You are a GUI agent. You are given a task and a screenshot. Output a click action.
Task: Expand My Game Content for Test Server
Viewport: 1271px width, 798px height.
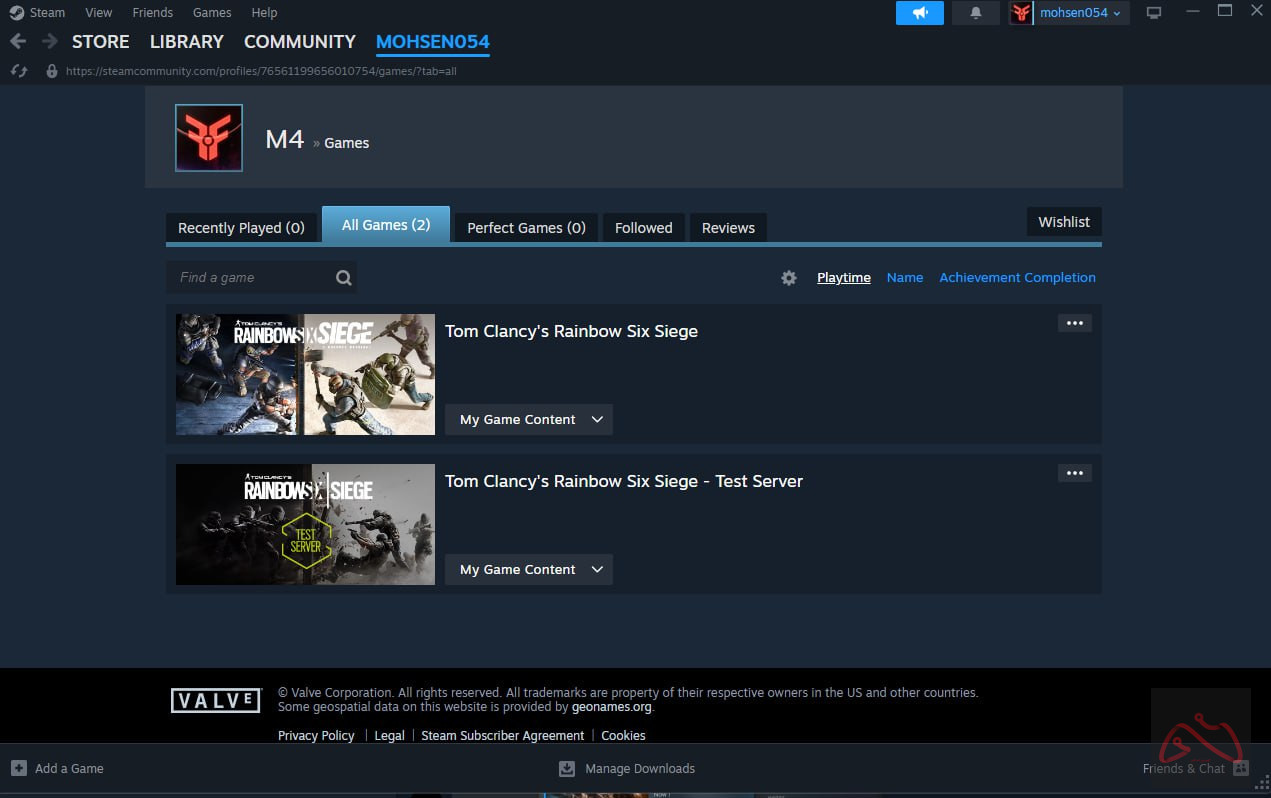point(528,569)
